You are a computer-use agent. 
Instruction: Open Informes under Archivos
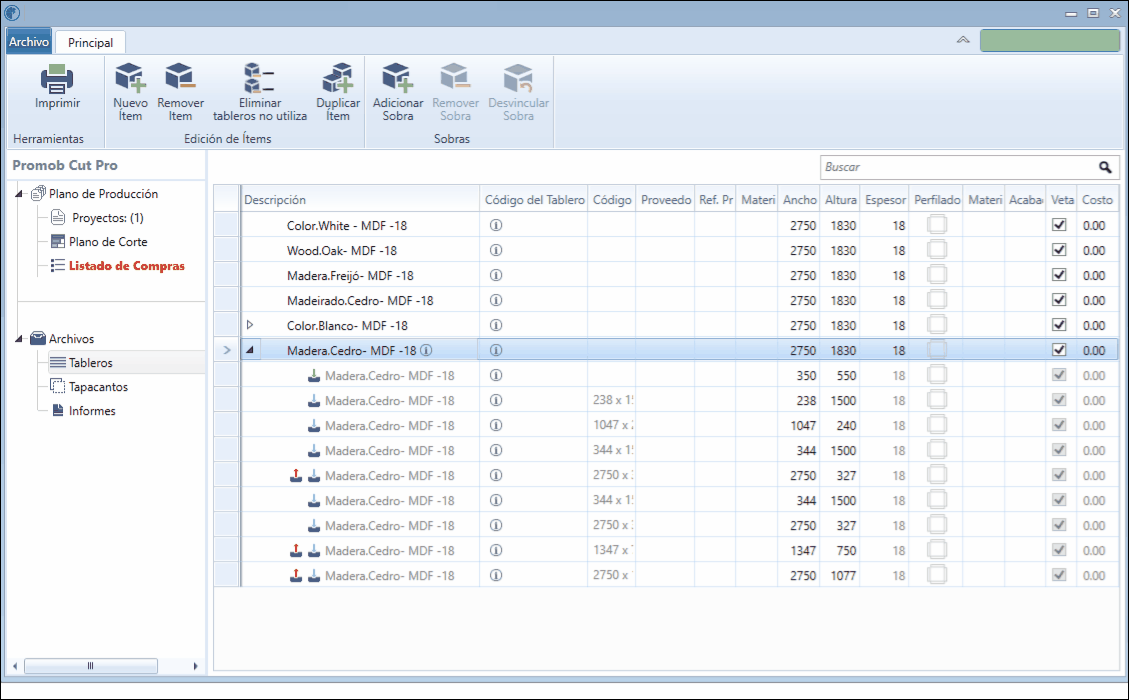92,411
